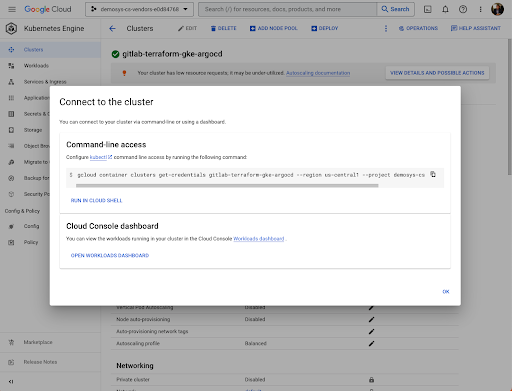This screenshot has width=512, height=391.
Task: Select Policy in the sidebar
Action: point(25,242)
